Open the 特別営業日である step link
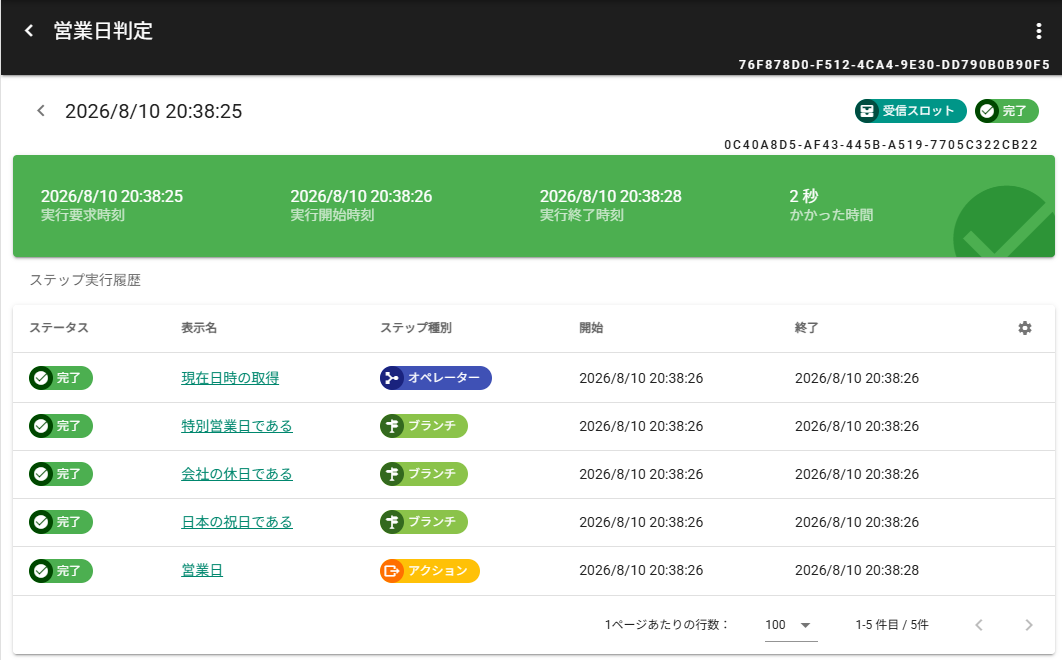The height and width of the screenshot is (660, 1062). [x=237, y=426]
